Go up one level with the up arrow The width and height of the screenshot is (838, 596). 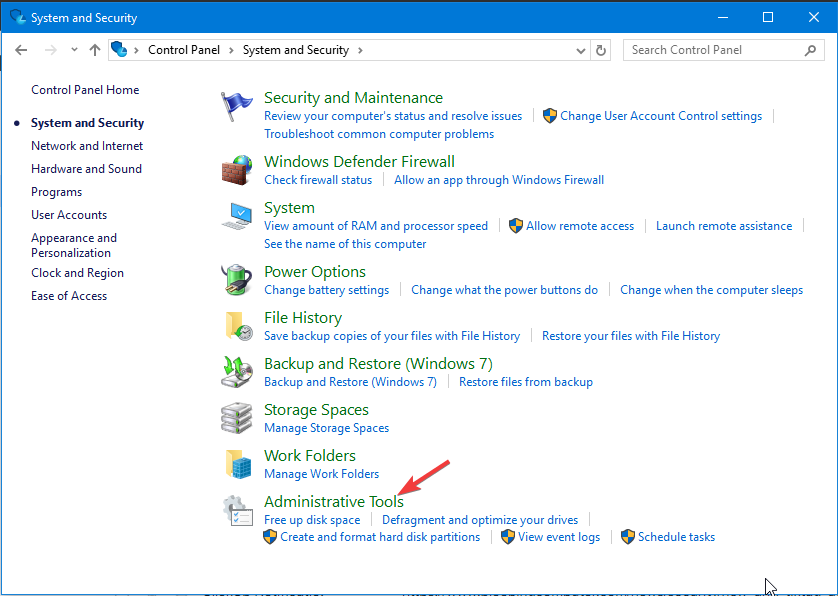95,50
